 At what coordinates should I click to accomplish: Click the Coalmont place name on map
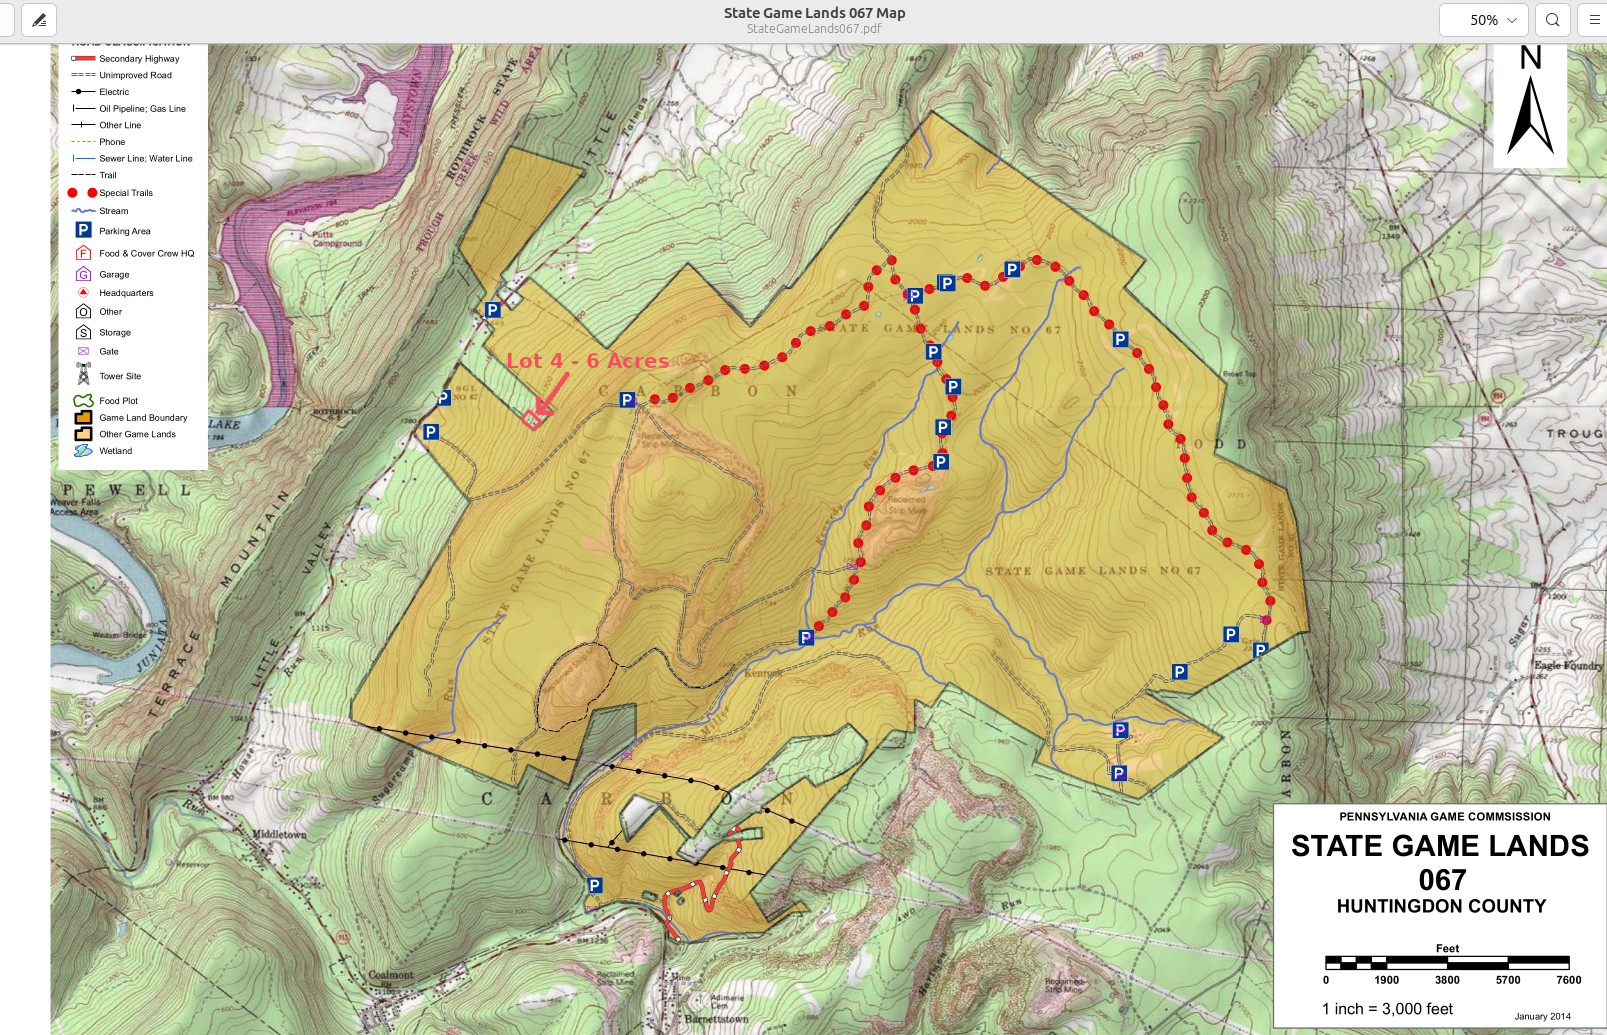pyautogui.click(x=391, y=975)
